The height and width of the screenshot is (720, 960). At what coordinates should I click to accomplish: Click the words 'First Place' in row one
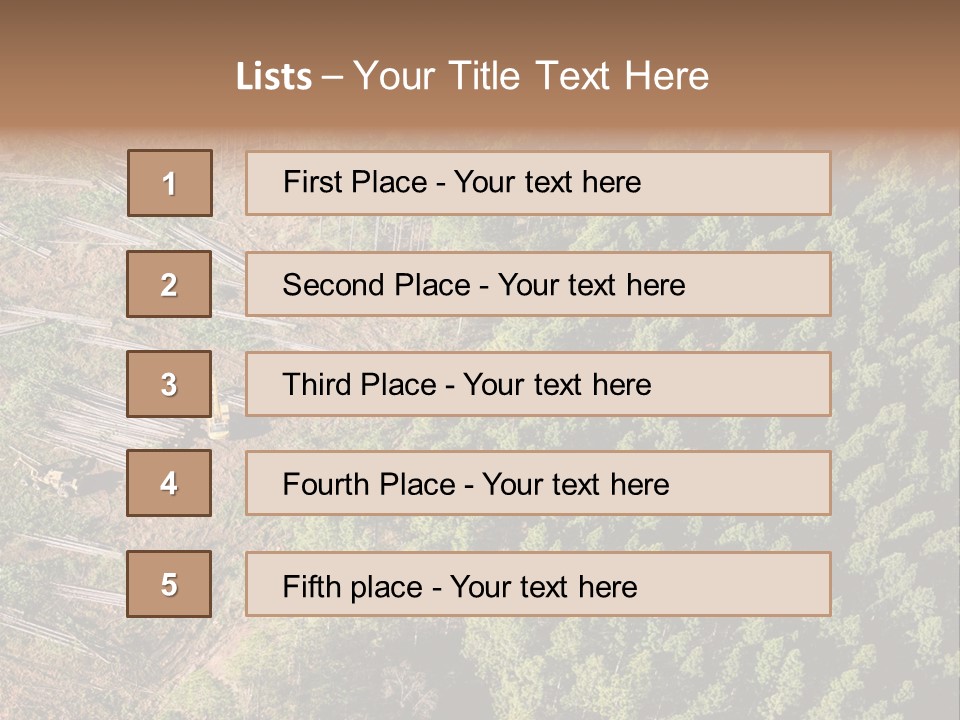pyautogui.click(x=355, y=182)
